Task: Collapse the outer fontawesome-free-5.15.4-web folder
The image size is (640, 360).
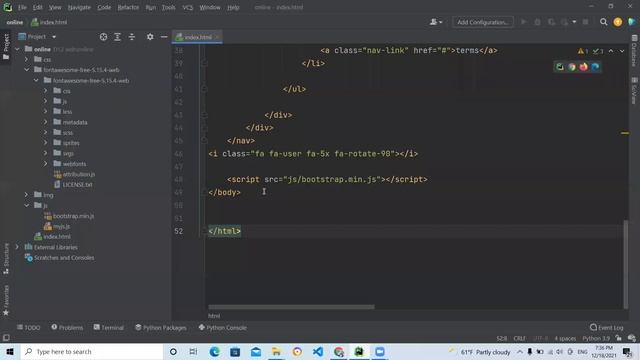Action: pyautogui.click(x=27, y=70)
